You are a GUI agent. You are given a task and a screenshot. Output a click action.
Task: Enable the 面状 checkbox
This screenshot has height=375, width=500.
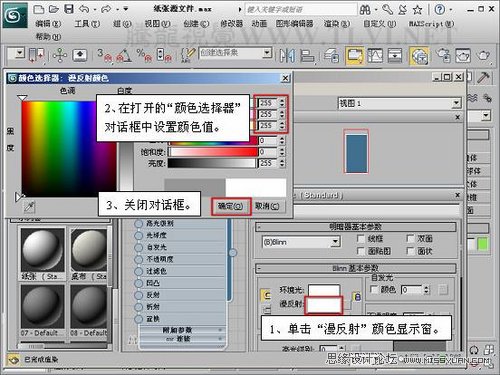click(x=410, y=251)
